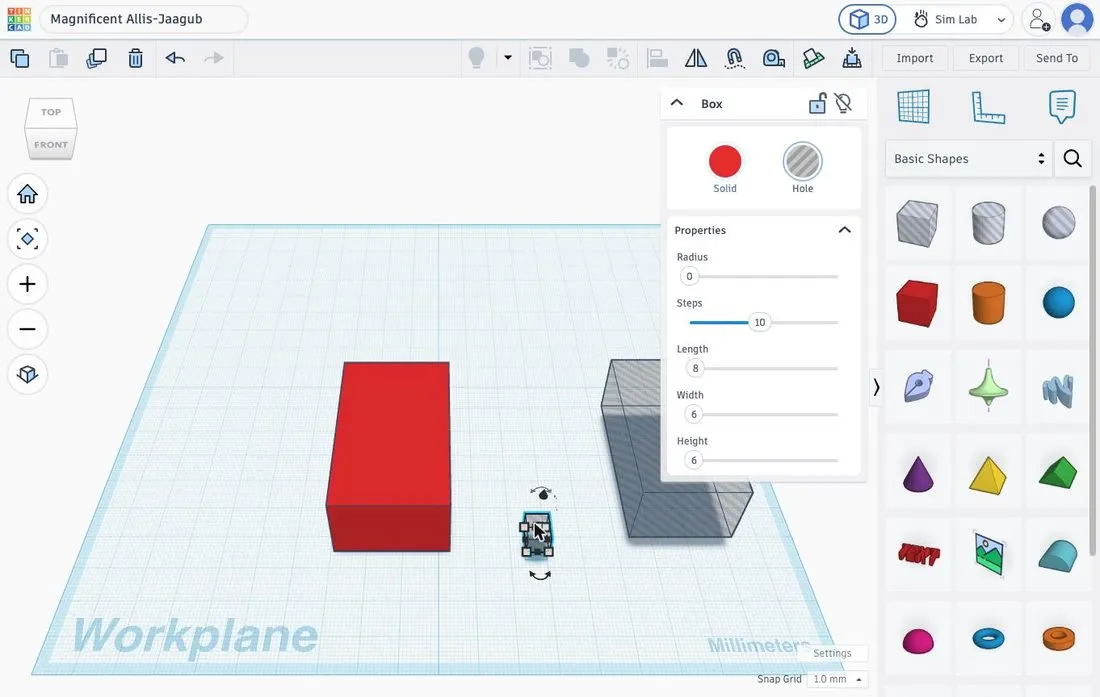Open the Snap Grid 1.0 mm dropdown
Image resolution: width=1100 pixels, height=697 pixels.
[x=837, y=679]
